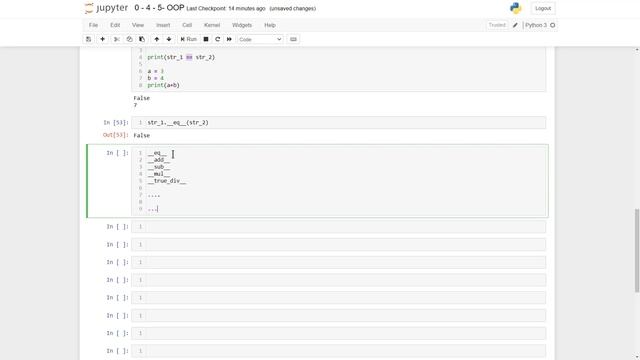This screenshot has width=640, height=360.
Task: Click the pencil edit mode indicator icon
Action: point(516,25)
